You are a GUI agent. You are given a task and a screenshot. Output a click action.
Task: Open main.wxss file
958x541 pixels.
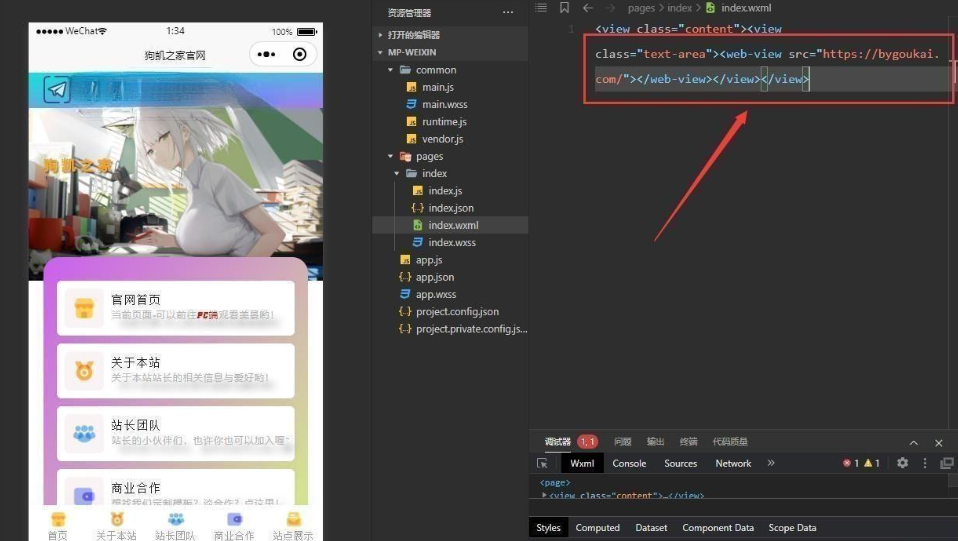(444, 104)
